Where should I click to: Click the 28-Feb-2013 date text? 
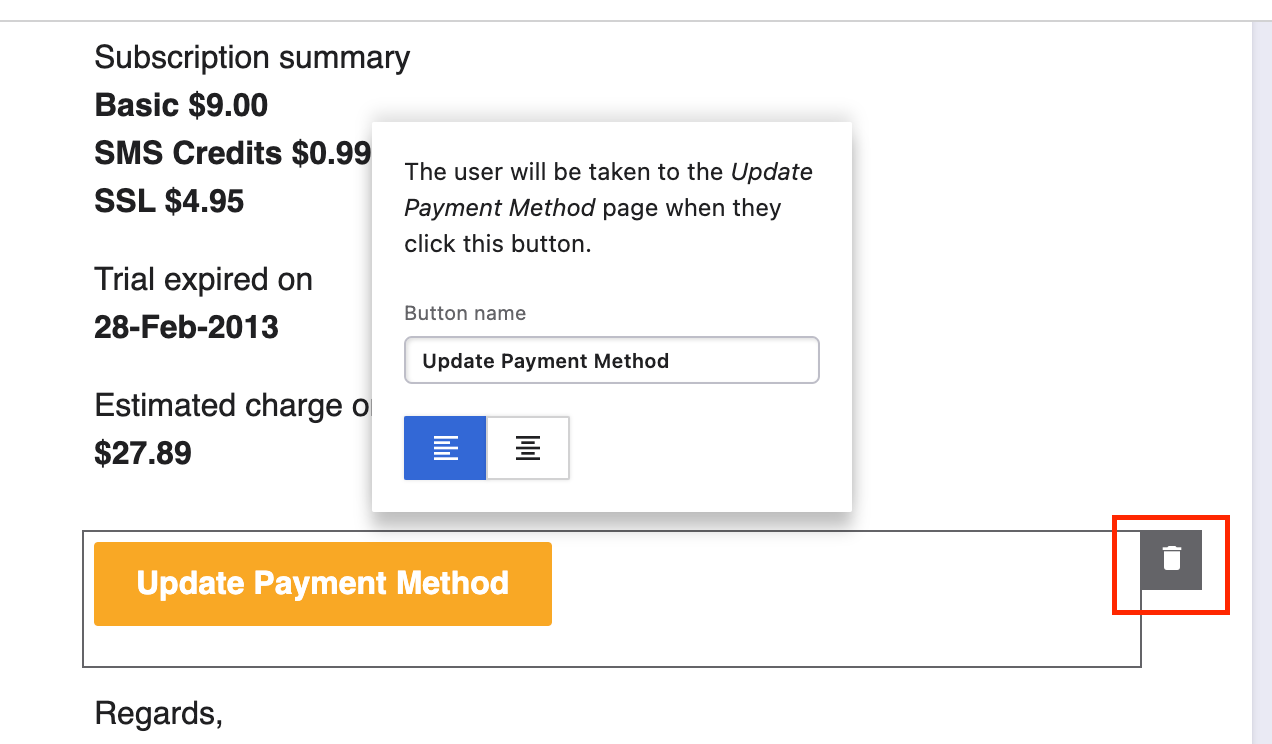pyautogui.click(x=186, y=327)
